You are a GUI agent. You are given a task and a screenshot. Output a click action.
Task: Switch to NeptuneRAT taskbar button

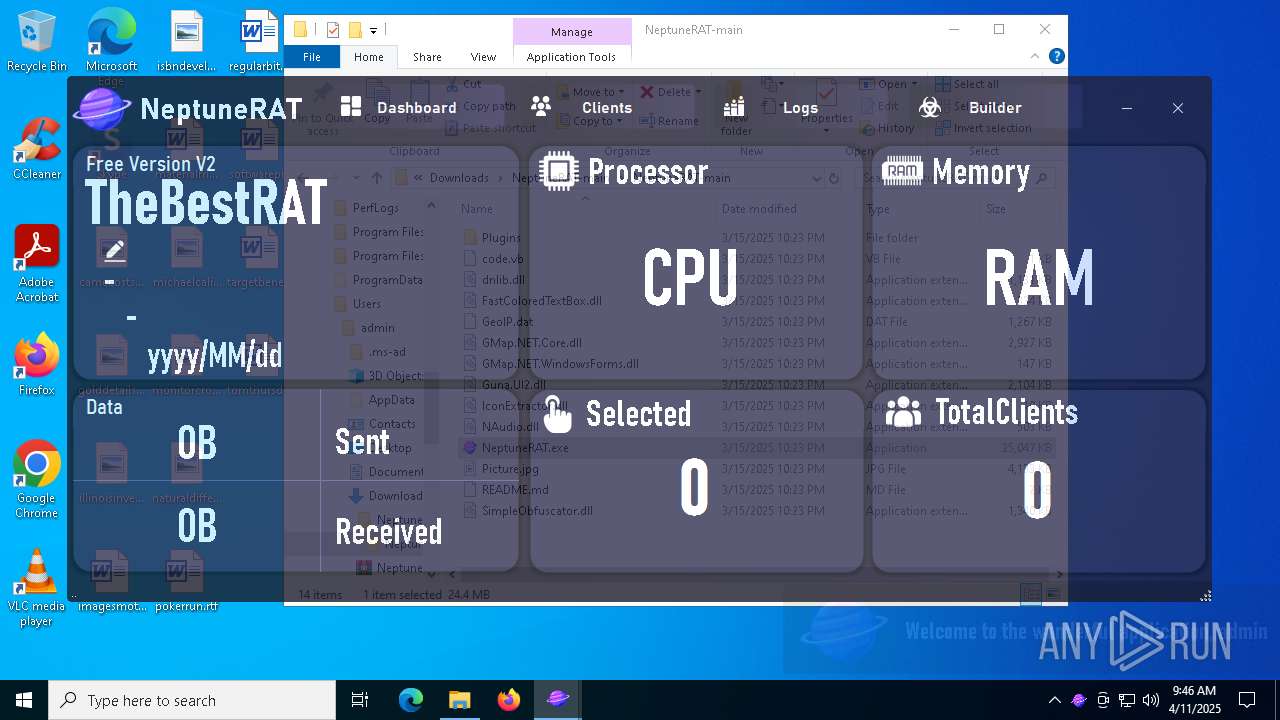[x=558, y=700]
